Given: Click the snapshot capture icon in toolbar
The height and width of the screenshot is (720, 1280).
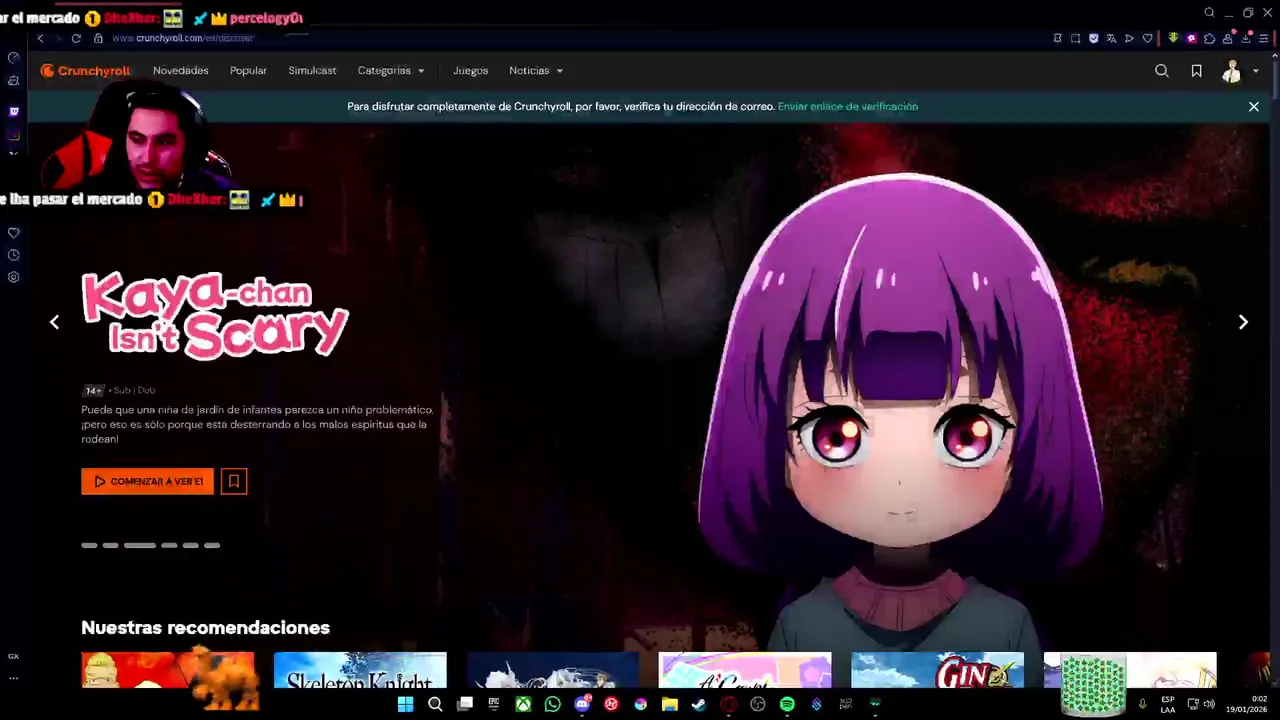Looking at the screenshot, I should point(1075,38).
